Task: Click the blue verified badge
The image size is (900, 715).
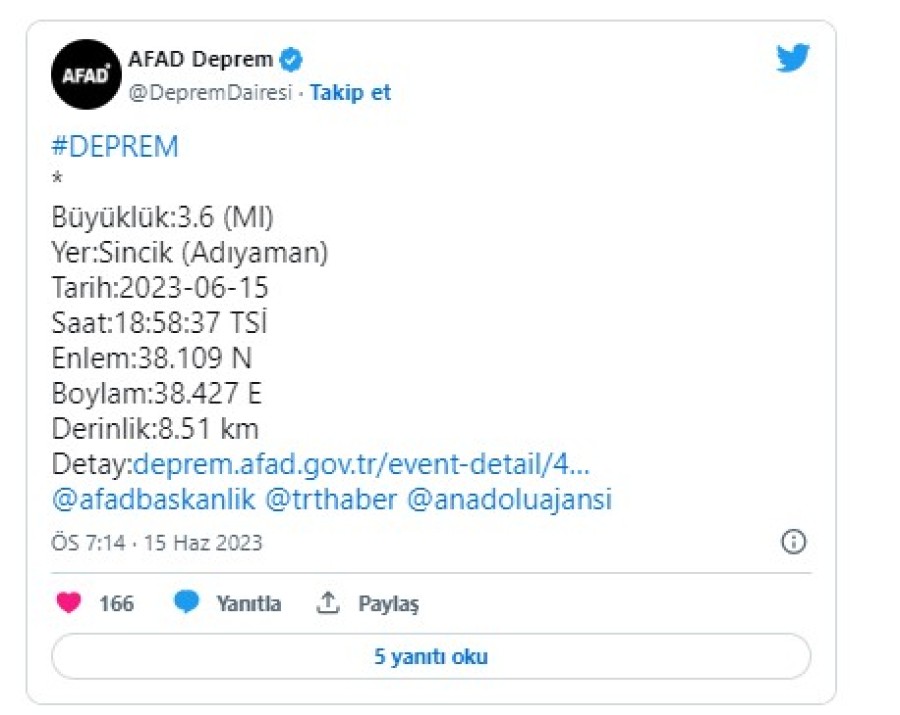Action: [x=291, y=60]
